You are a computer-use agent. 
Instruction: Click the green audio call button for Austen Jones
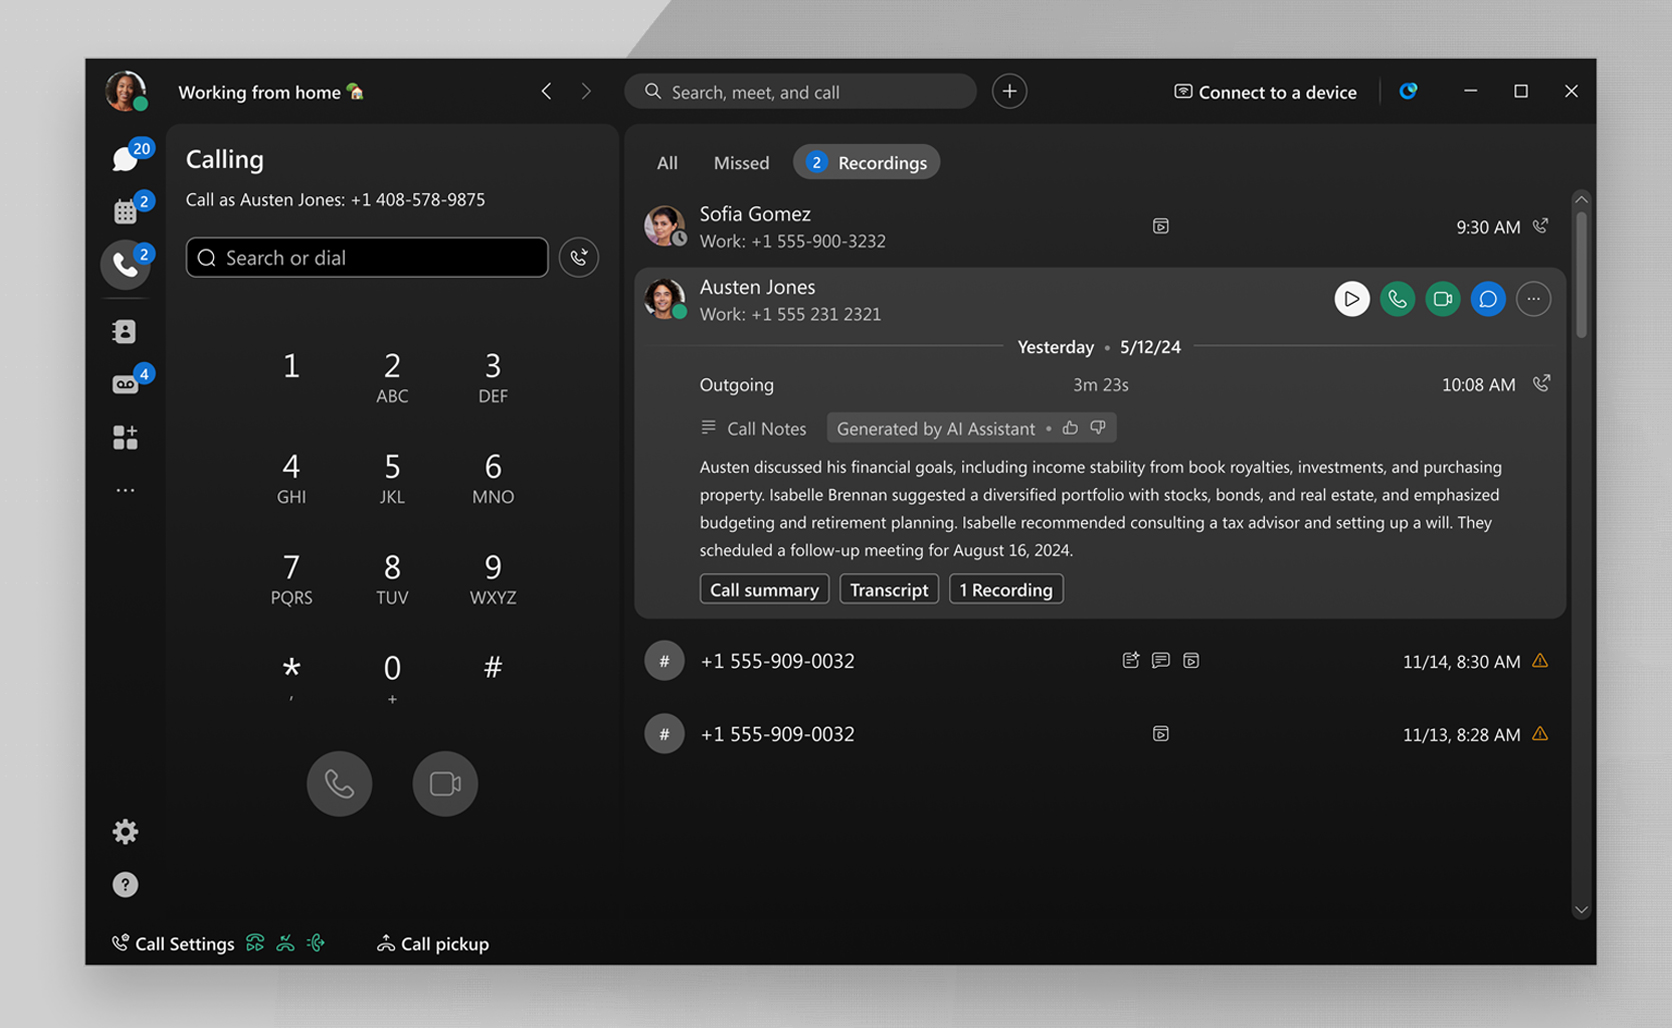(x=1397, y=299)
